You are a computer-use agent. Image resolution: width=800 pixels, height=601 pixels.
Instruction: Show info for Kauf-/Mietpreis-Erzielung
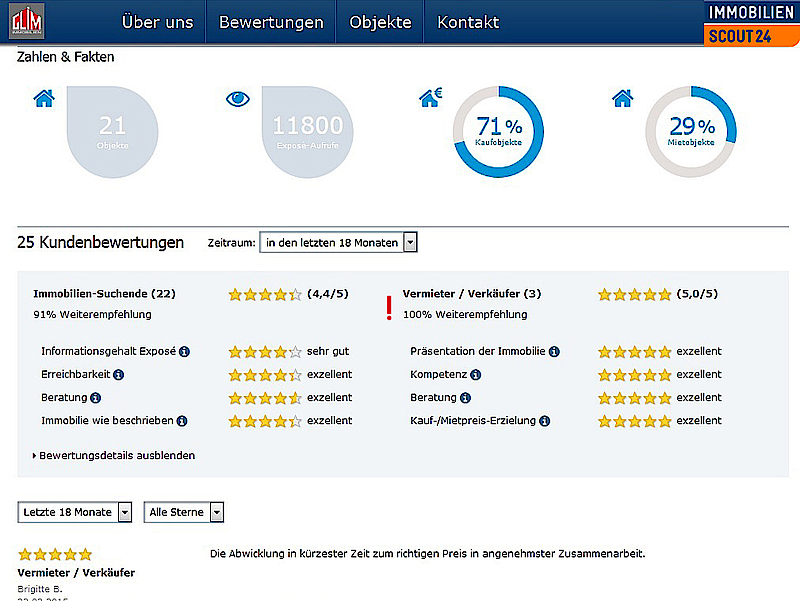[545, 421]
